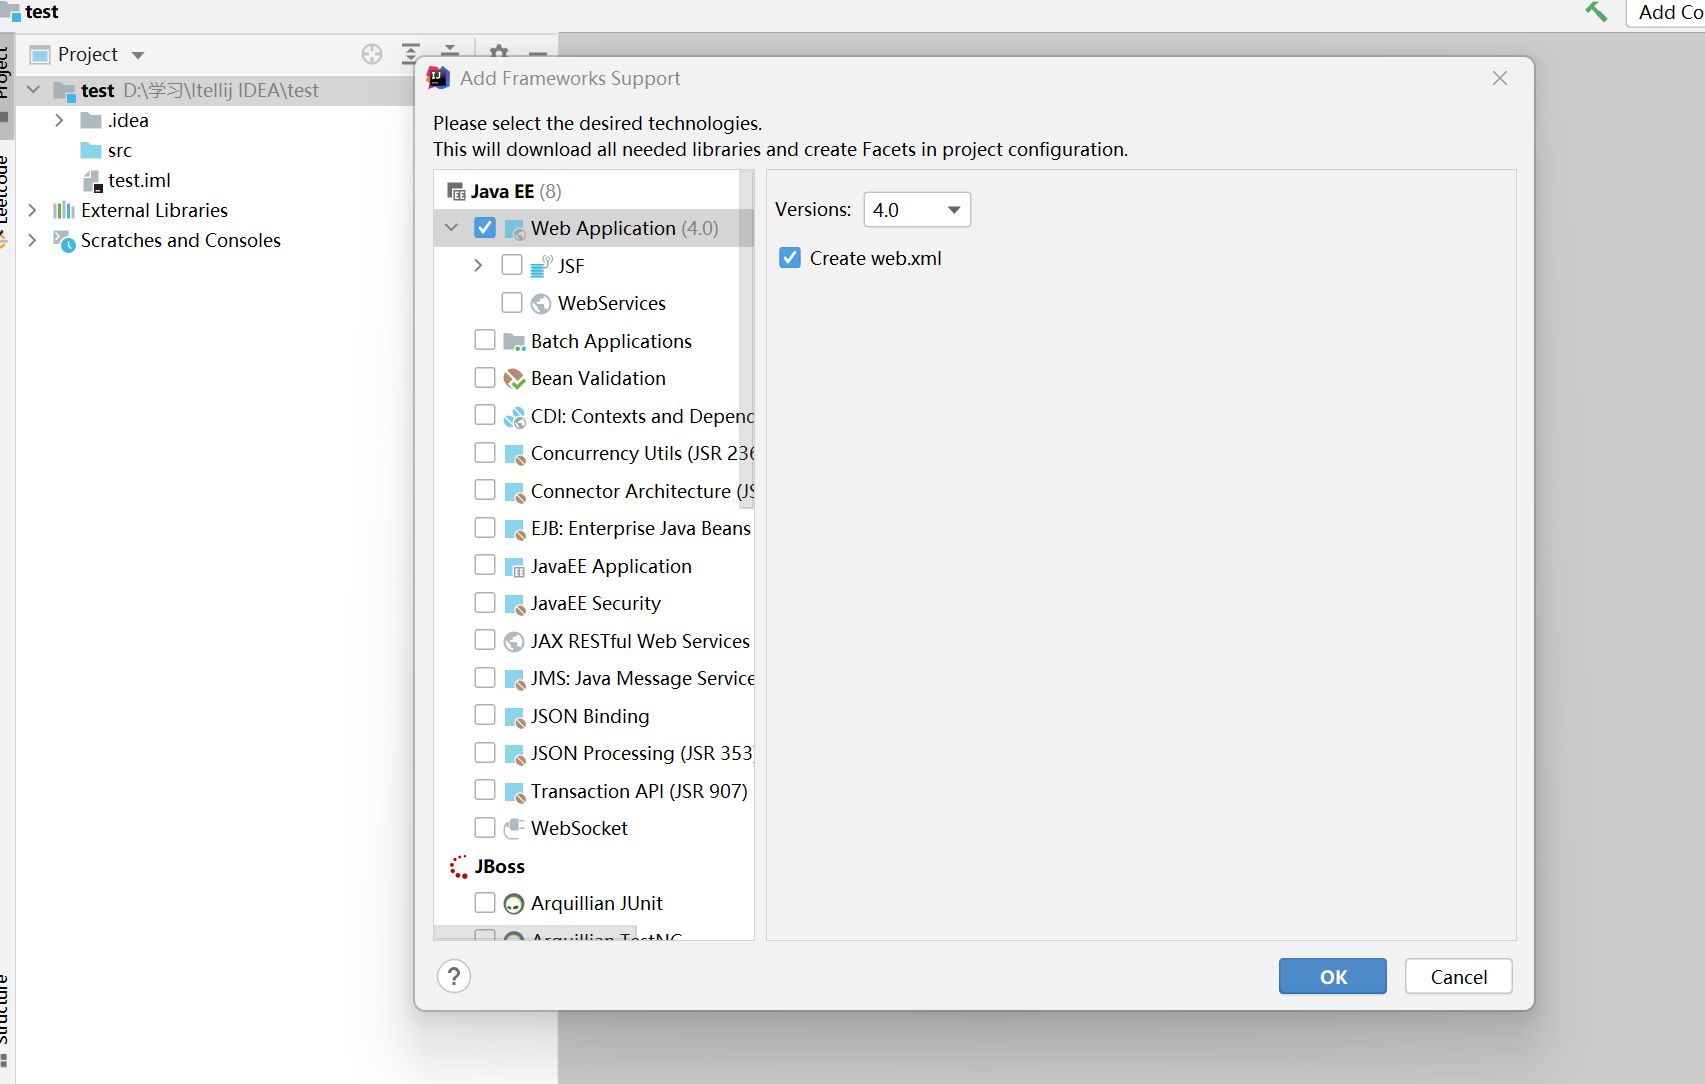Enable the WebServices checkbox
This screenshot has width=1705, height=1084.
512,302
